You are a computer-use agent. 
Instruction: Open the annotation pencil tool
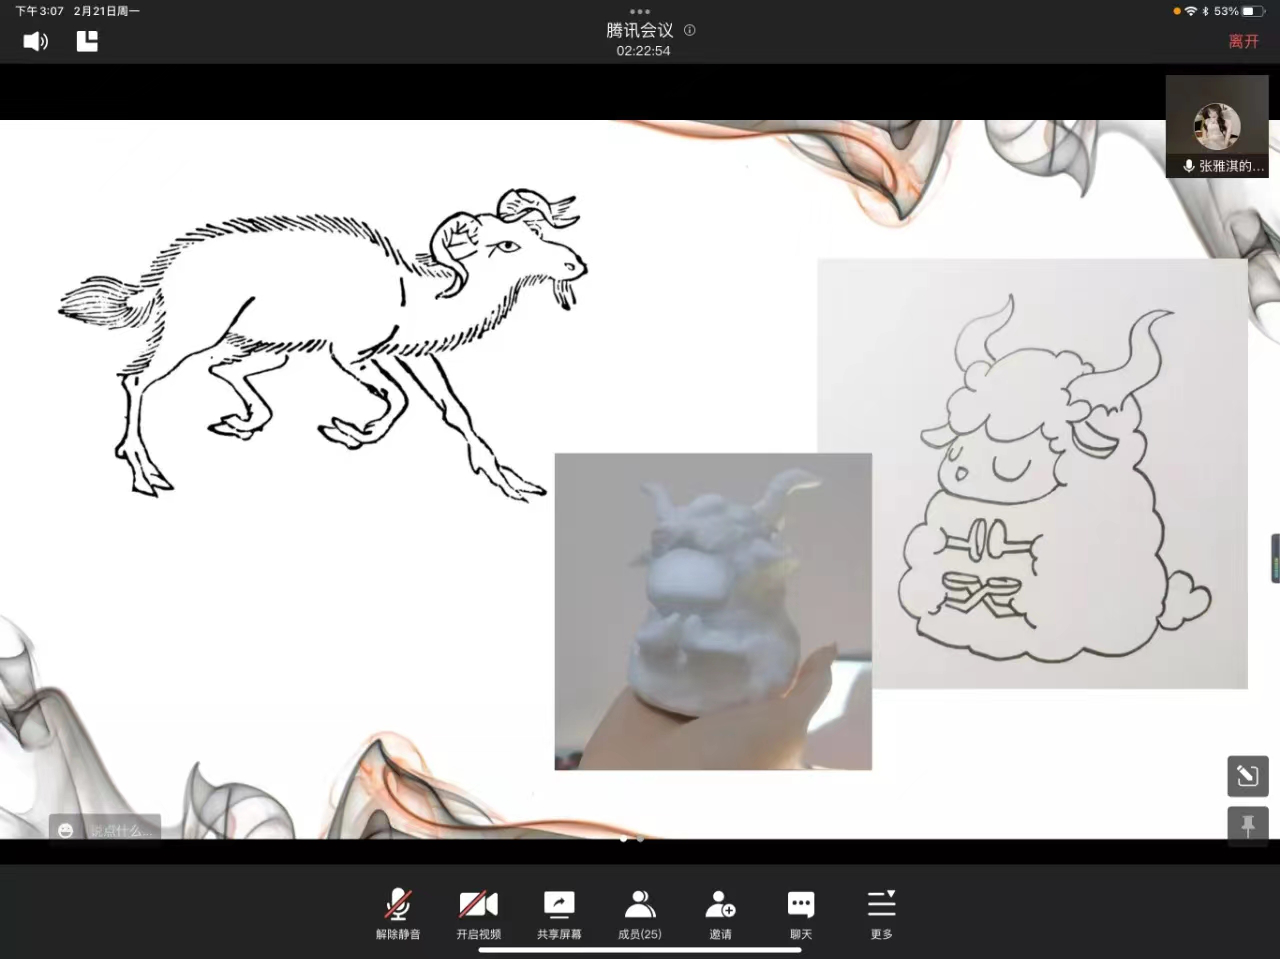tap(1247, 775)
